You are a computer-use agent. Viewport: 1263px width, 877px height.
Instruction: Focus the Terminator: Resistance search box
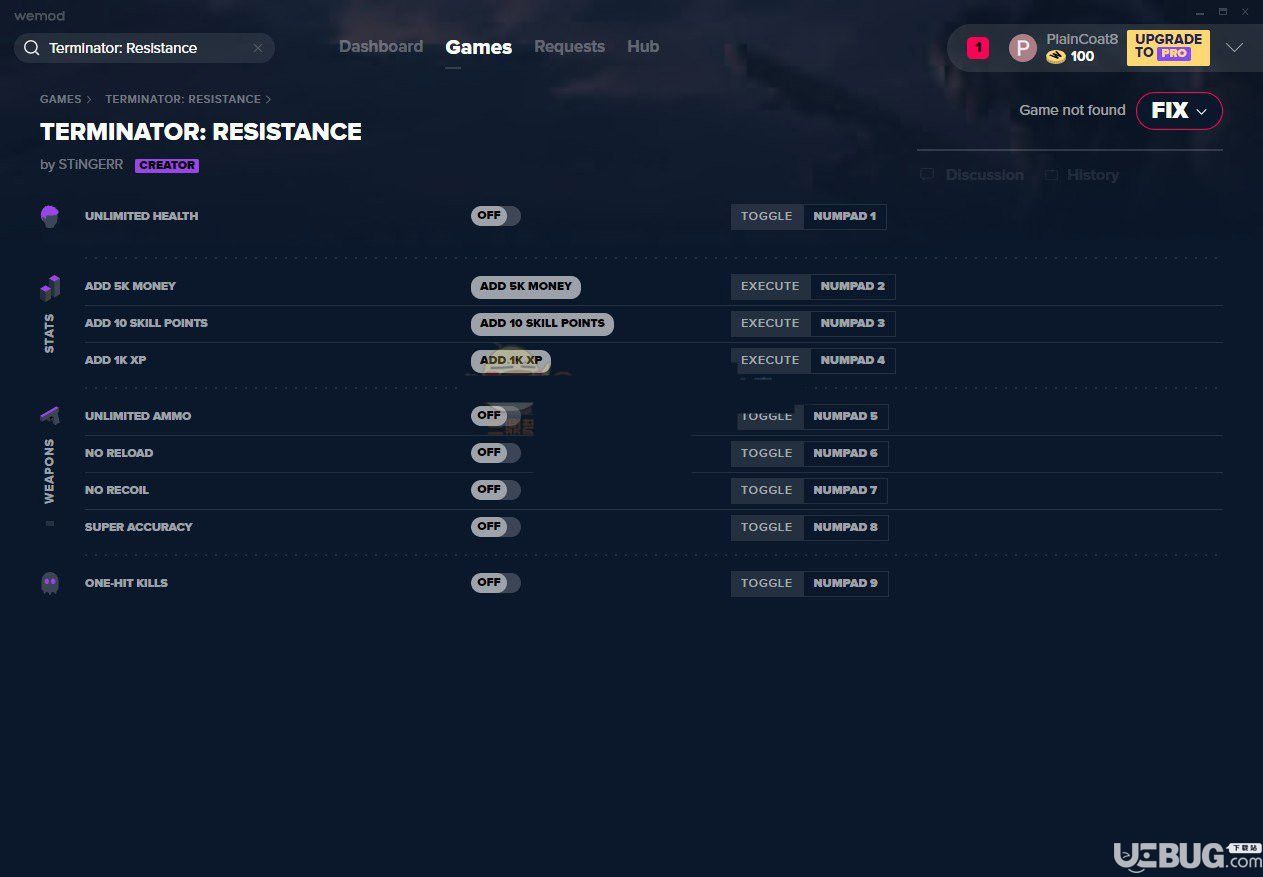(144, 48)
